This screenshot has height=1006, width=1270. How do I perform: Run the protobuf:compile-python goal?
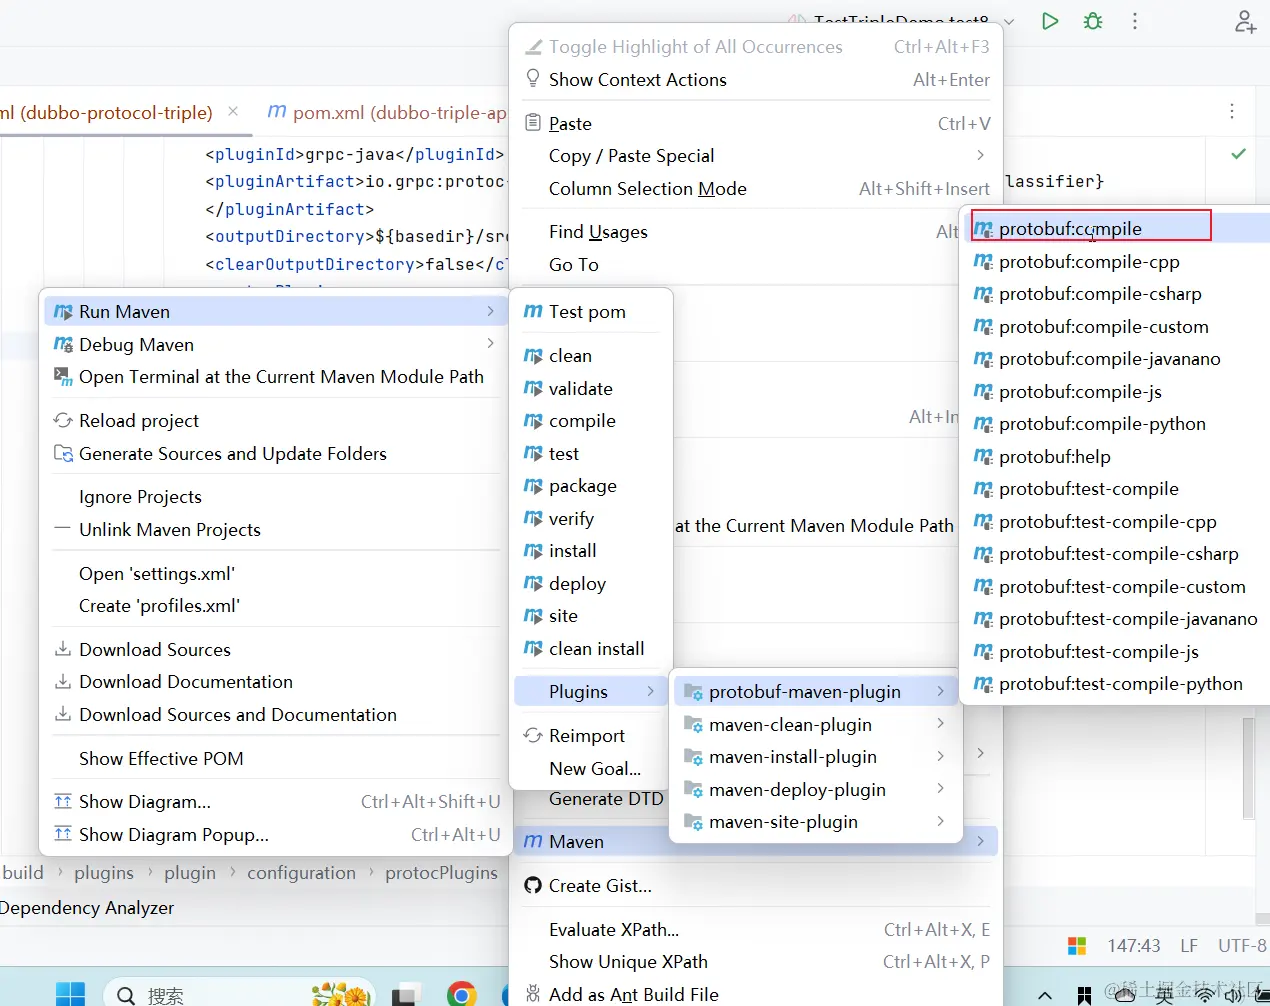tap(1117, 424)
